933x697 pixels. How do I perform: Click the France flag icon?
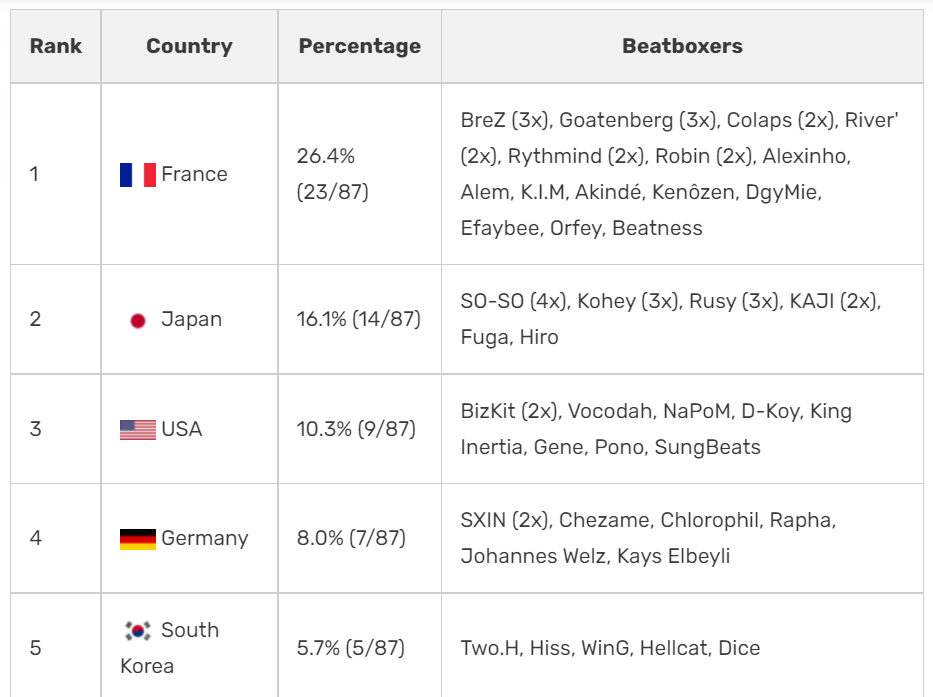tap(137, 175)
